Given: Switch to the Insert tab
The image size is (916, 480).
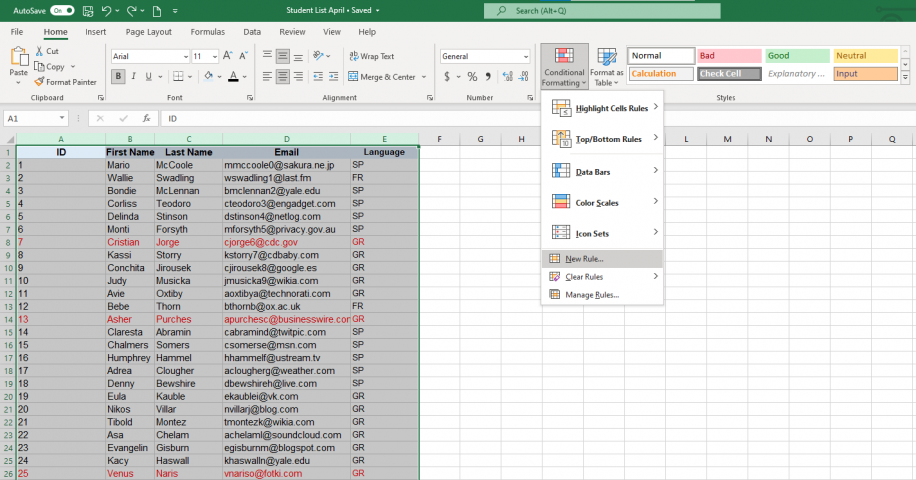Looking at the screenshot, I should click(x=95, y=32).
